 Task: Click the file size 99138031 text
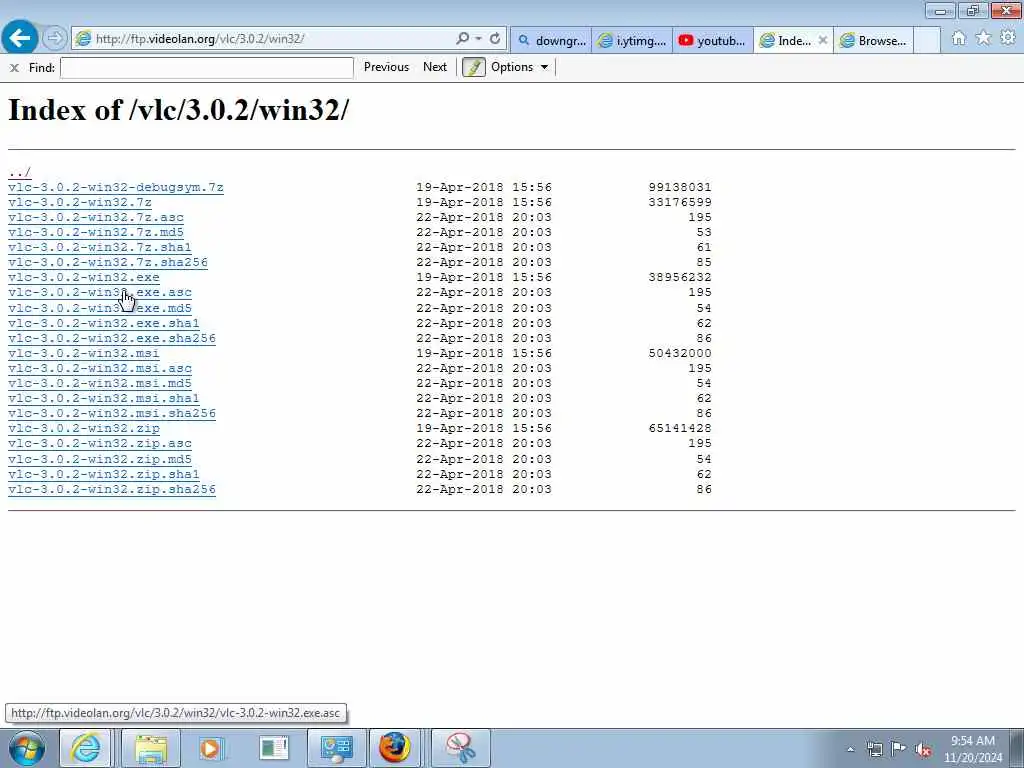pos(680,187)
